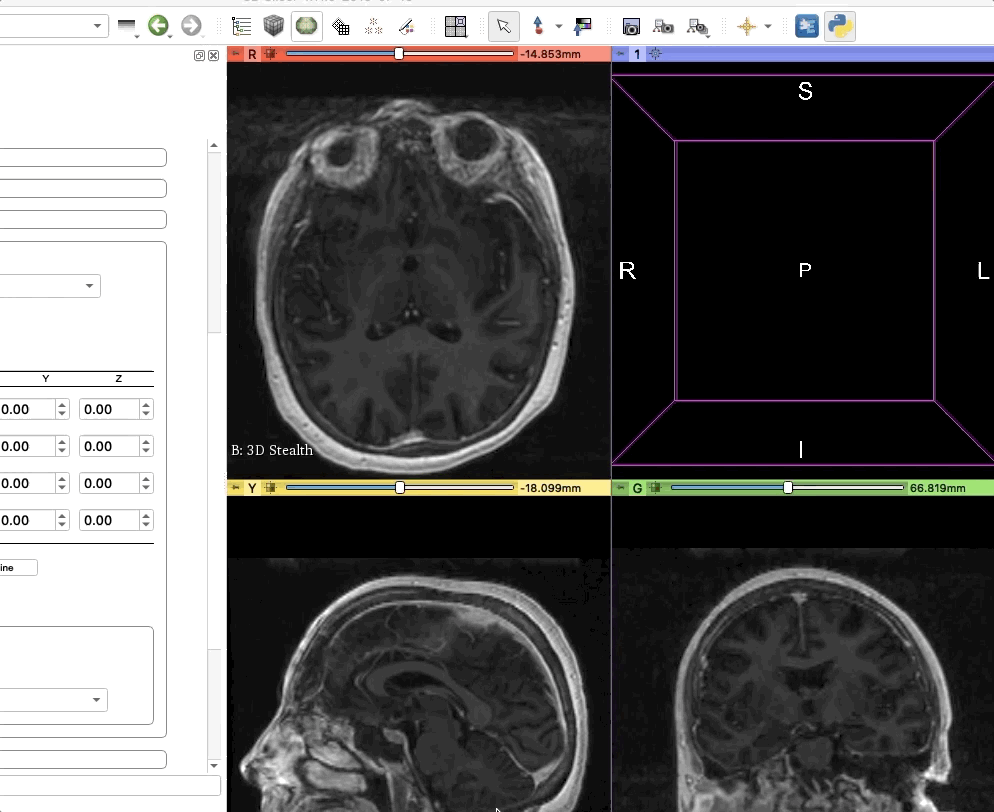Click the Z column header

pos(119,378)
